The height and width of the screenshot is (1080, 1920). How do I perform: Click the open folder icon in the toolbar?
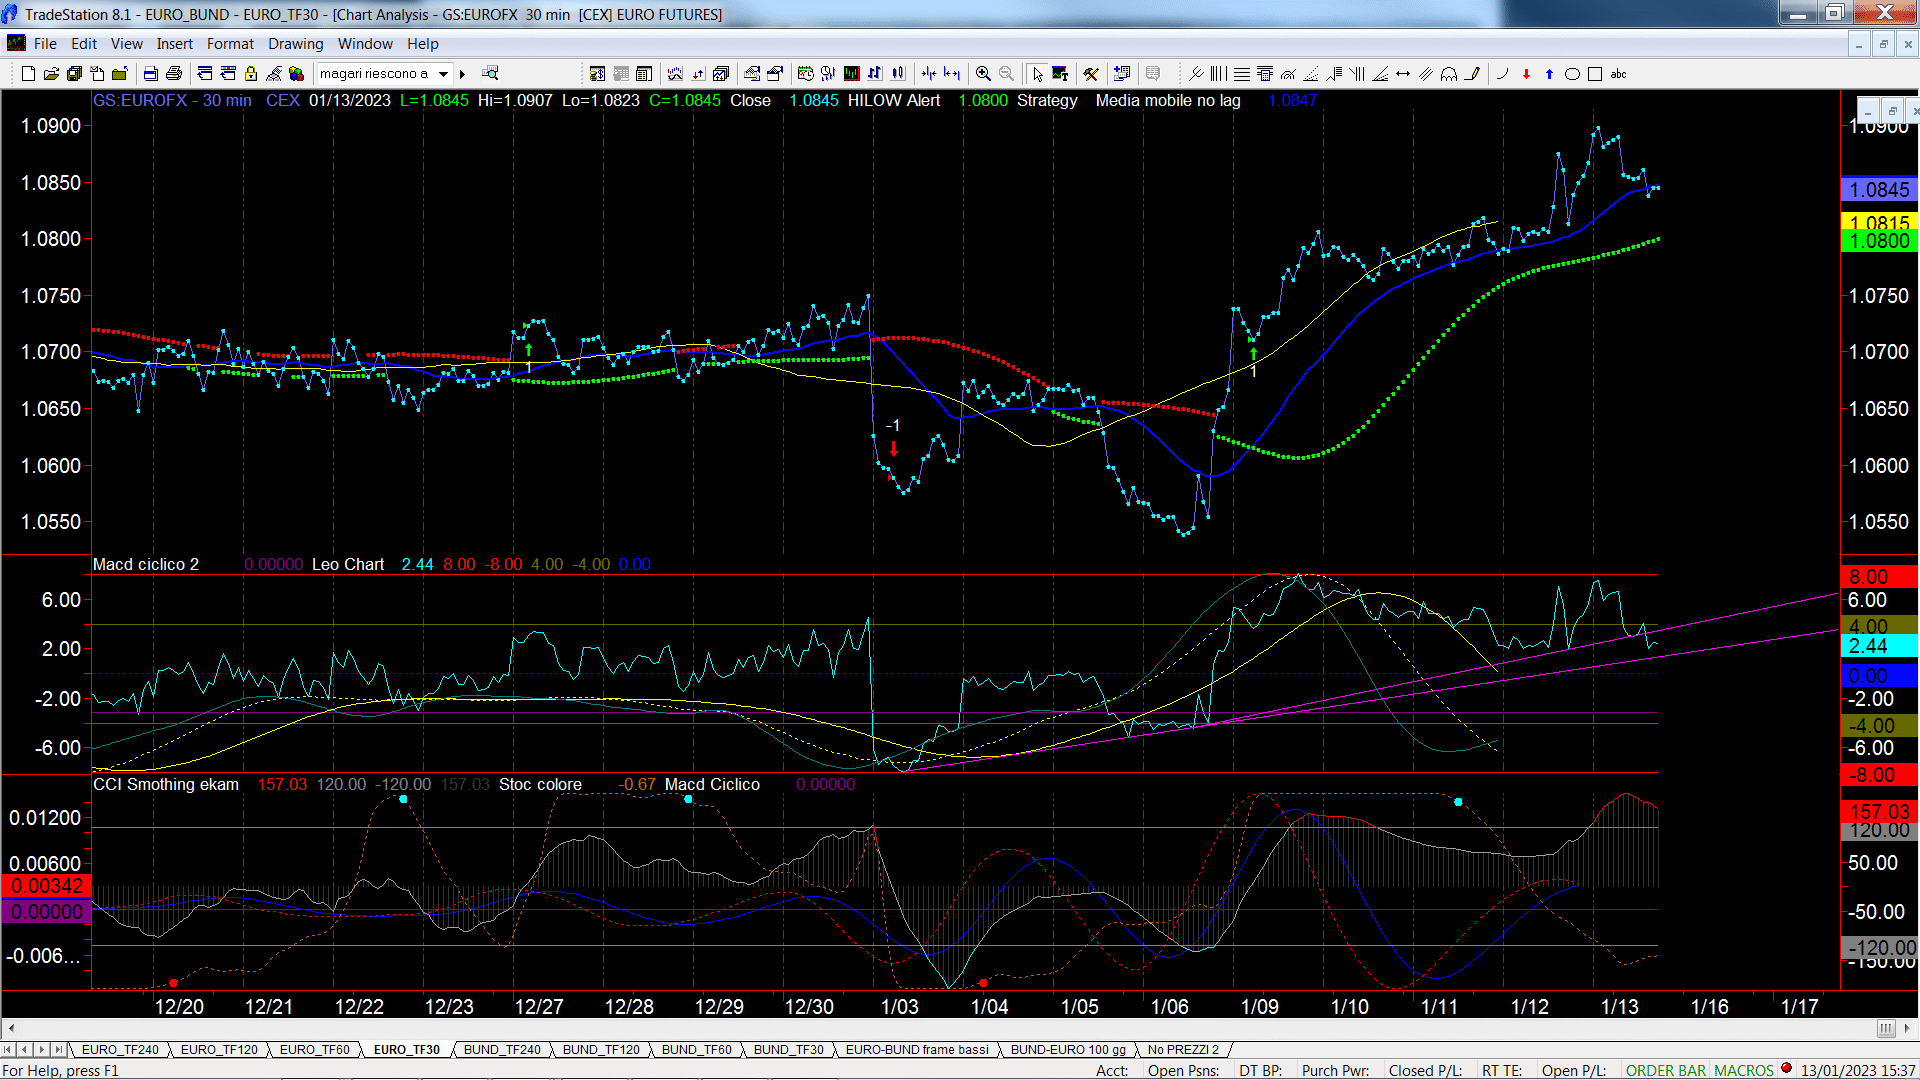pyautogui.click(x=51, y=74)
